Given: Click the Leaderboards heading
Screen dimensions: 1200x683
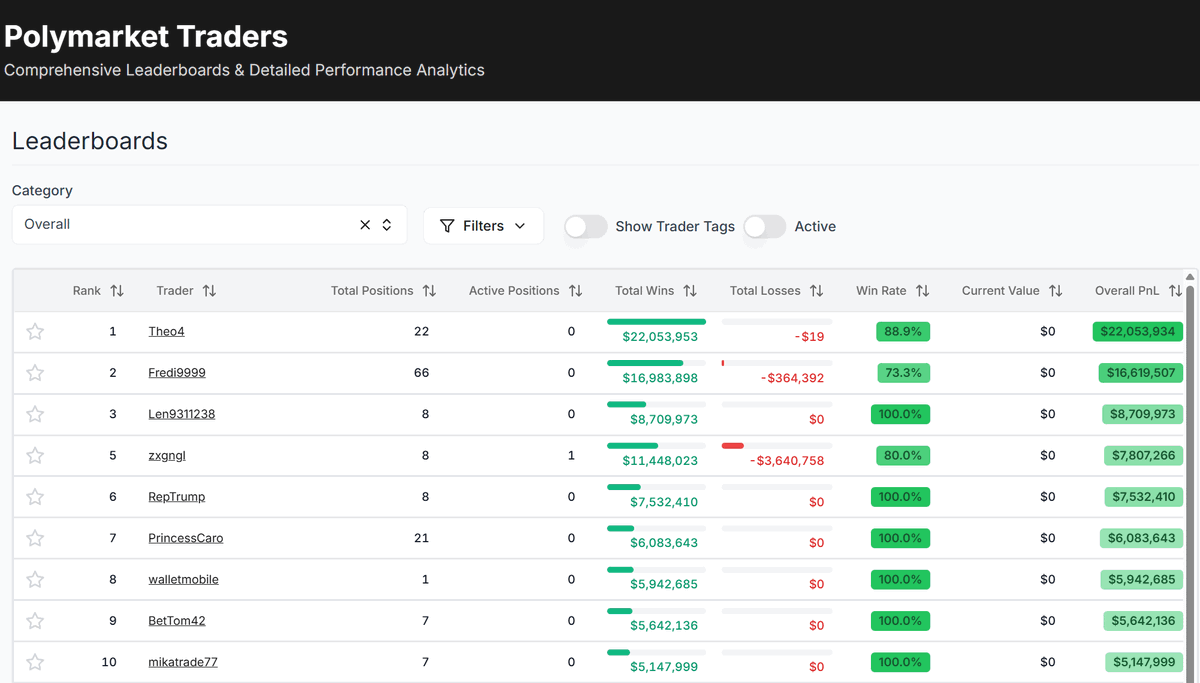Looking at the screenshot, I should 90,141.
